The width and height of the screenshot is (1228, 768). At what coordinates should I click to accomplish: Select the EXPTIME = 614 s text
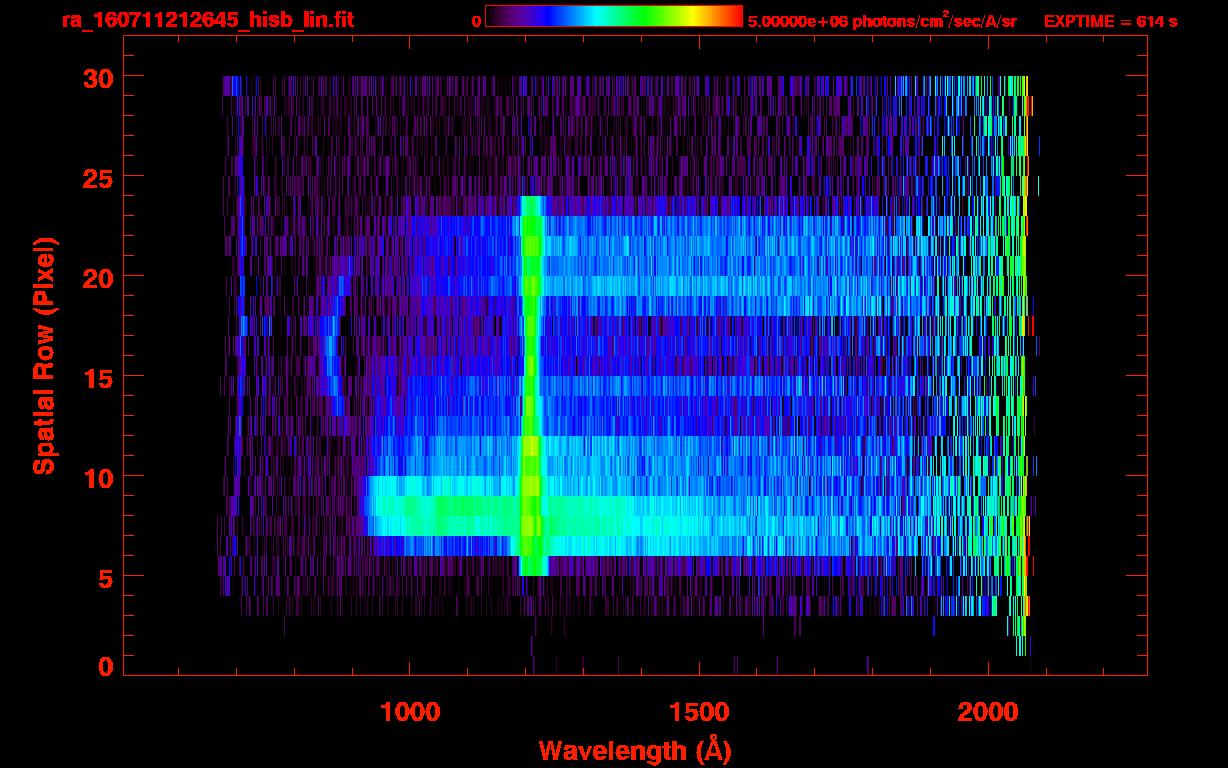[1110, 21]
